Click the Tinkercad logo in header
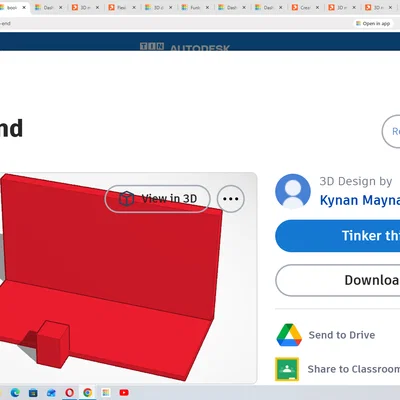 [x=152, y=46]
